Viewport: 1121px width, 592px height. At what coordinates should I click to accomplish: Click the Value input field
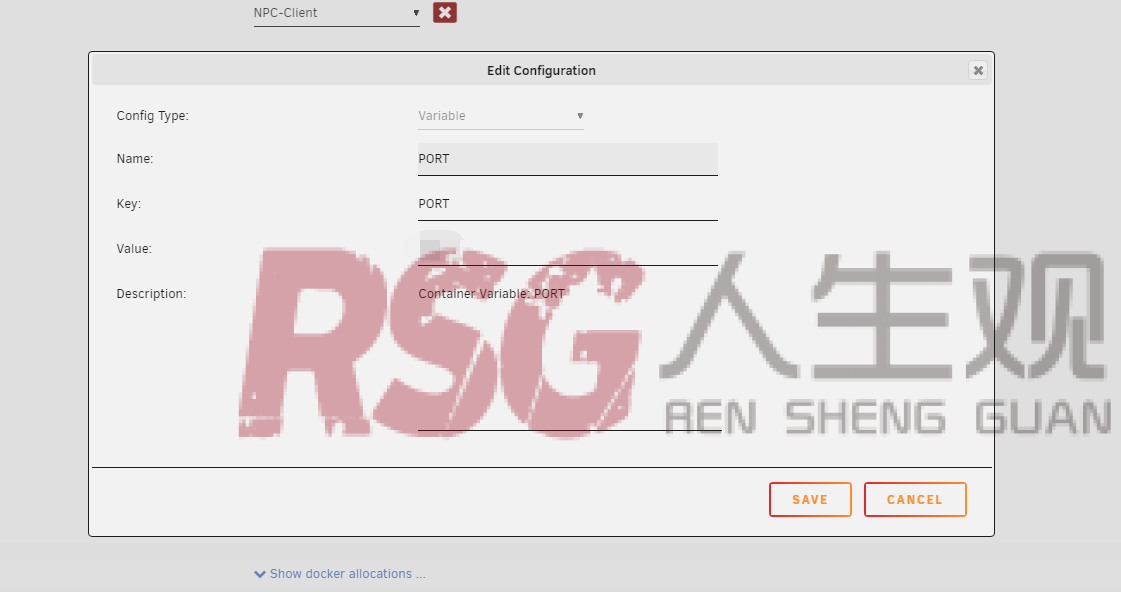click(x=568, y=249)
